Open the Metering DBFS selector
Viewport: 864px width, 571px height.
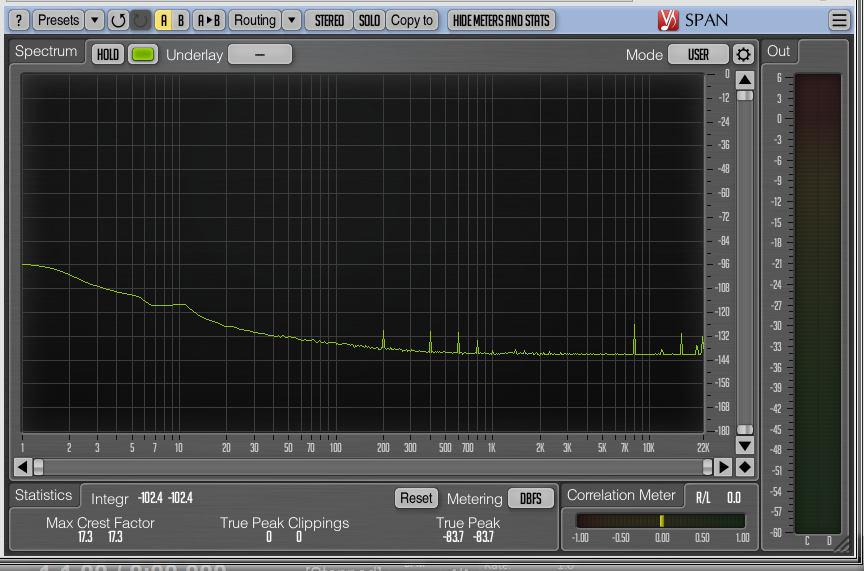531,498
